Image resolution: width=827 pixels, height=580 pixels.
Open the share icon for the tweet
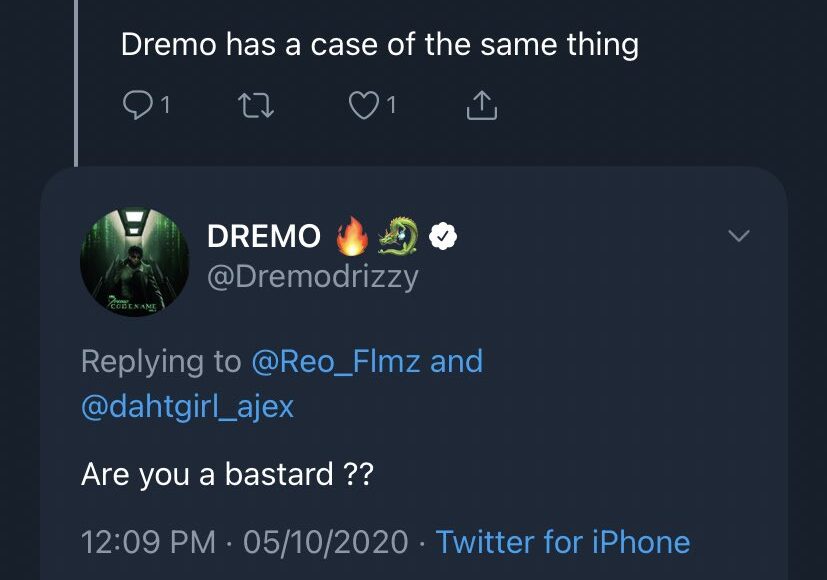pos(482,105)
